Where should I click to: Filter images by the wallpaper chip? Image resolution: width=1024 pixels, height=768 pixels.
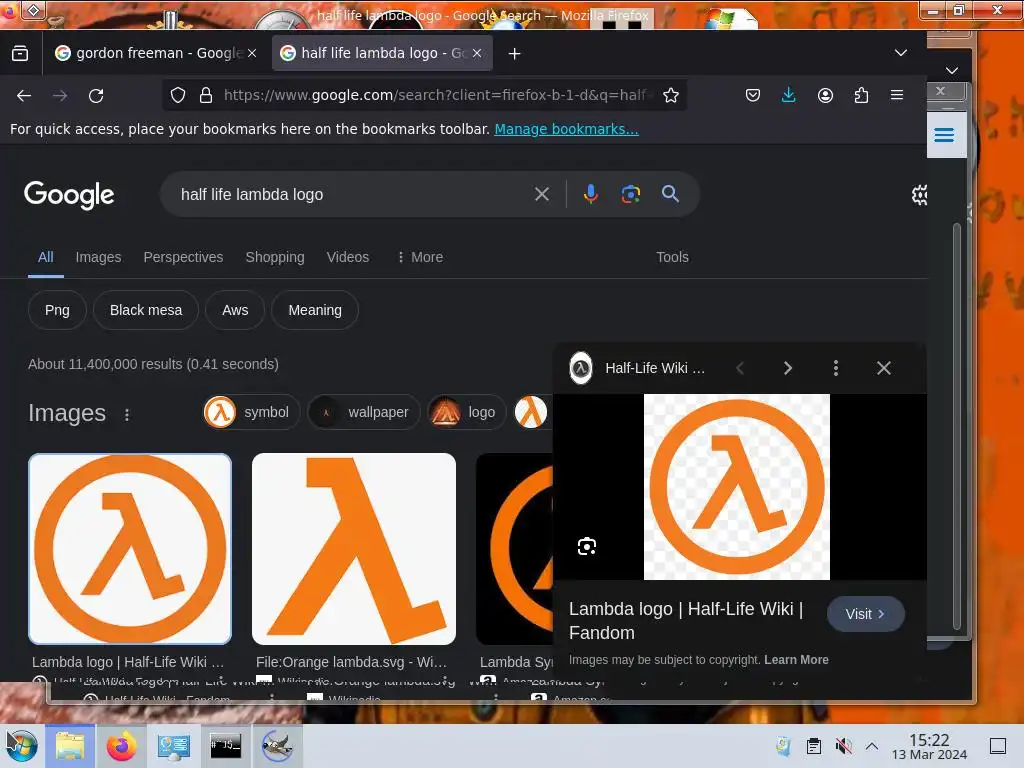(x=364, y=412)
